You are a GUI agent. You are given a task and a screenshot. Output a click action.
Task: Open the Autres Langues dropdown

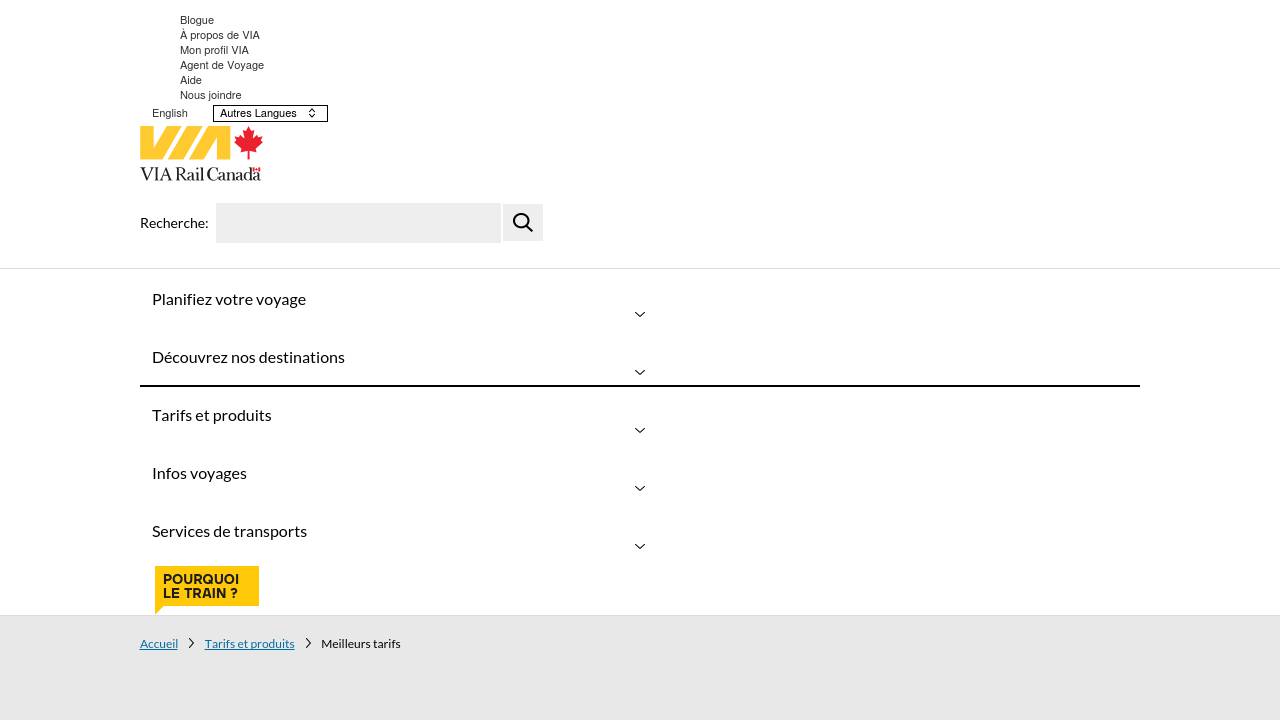click(x=270, y=113)
